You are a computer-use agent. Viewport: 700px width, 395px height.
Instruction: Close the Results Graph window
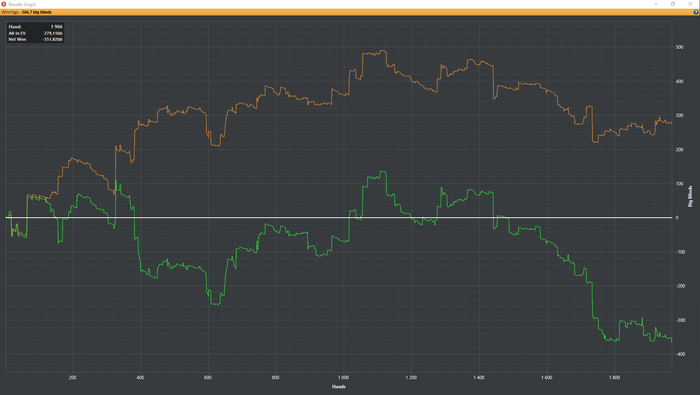coord(690,4)
